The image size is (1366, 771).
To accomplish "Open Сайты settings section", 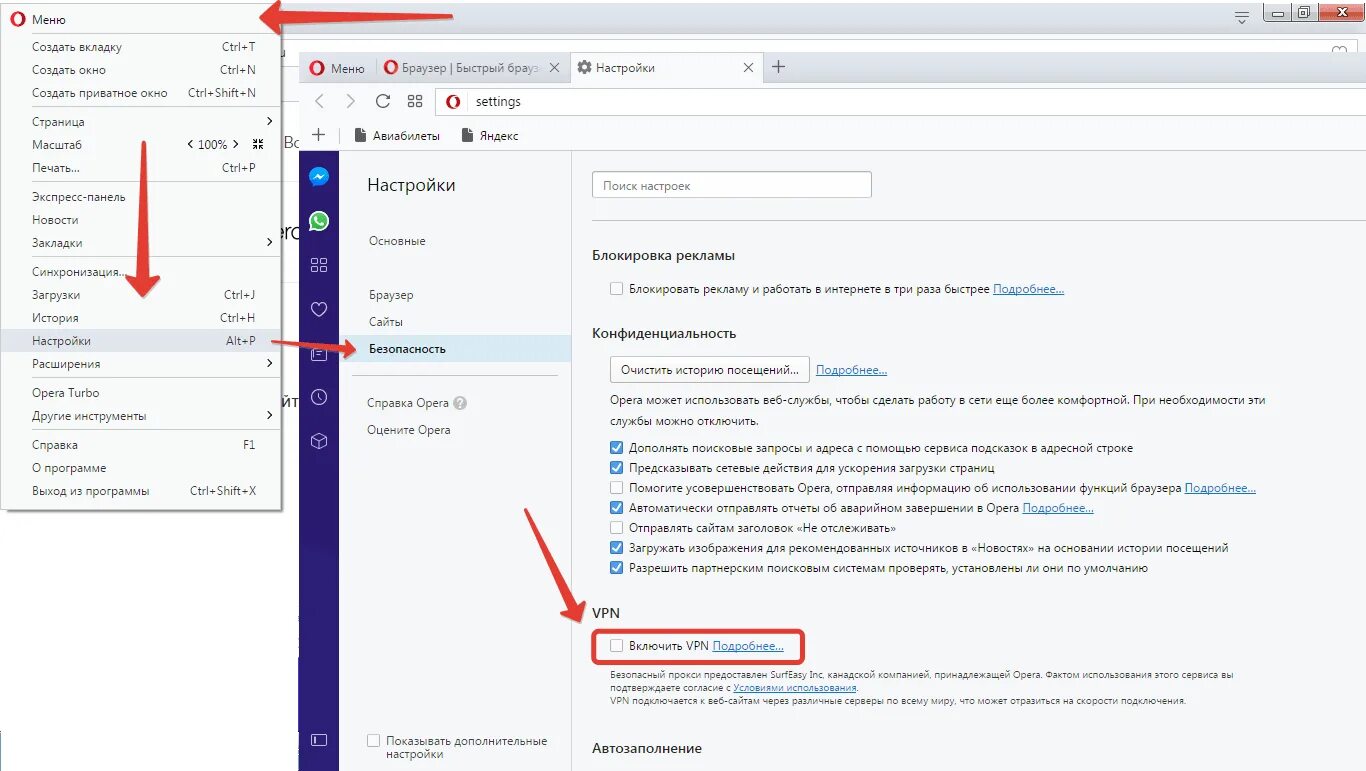I will tap(386, 322).
